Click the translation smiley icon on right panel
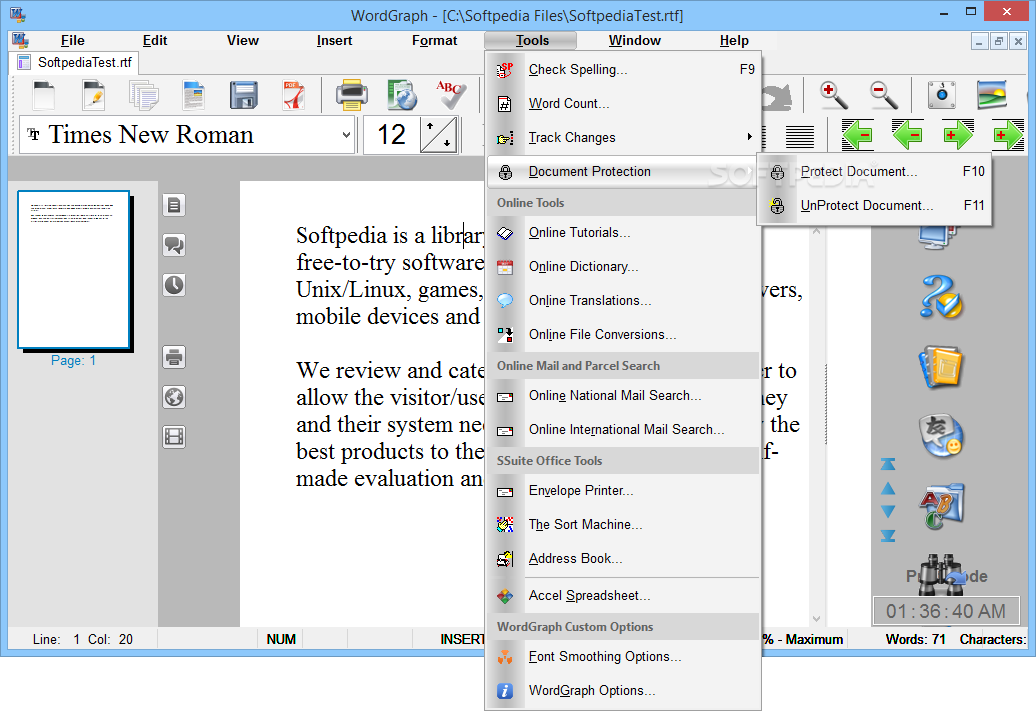 click(x=941, y=435)
